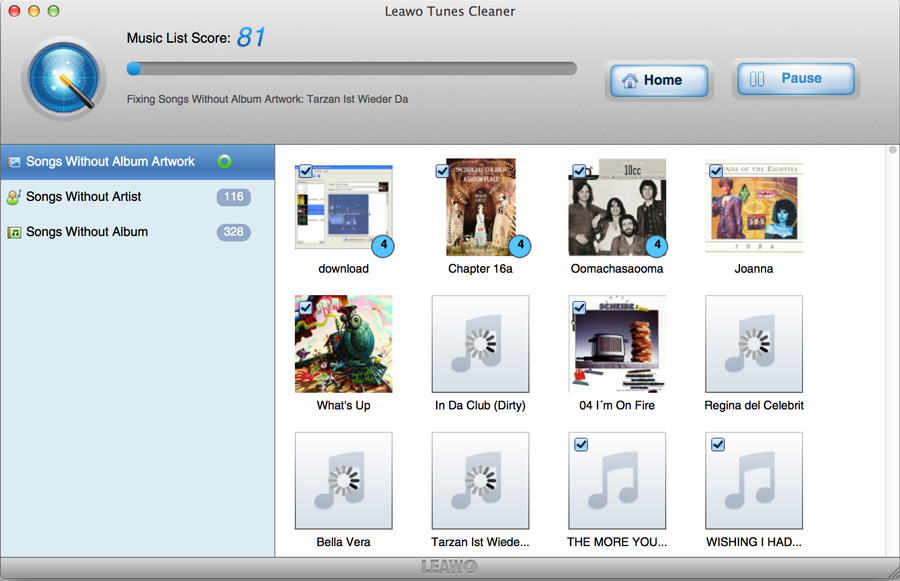The height and width of the screenshot is (581, 900).
Task: Click the 'Bella Vera' song title
Action: tap(344, 542)
